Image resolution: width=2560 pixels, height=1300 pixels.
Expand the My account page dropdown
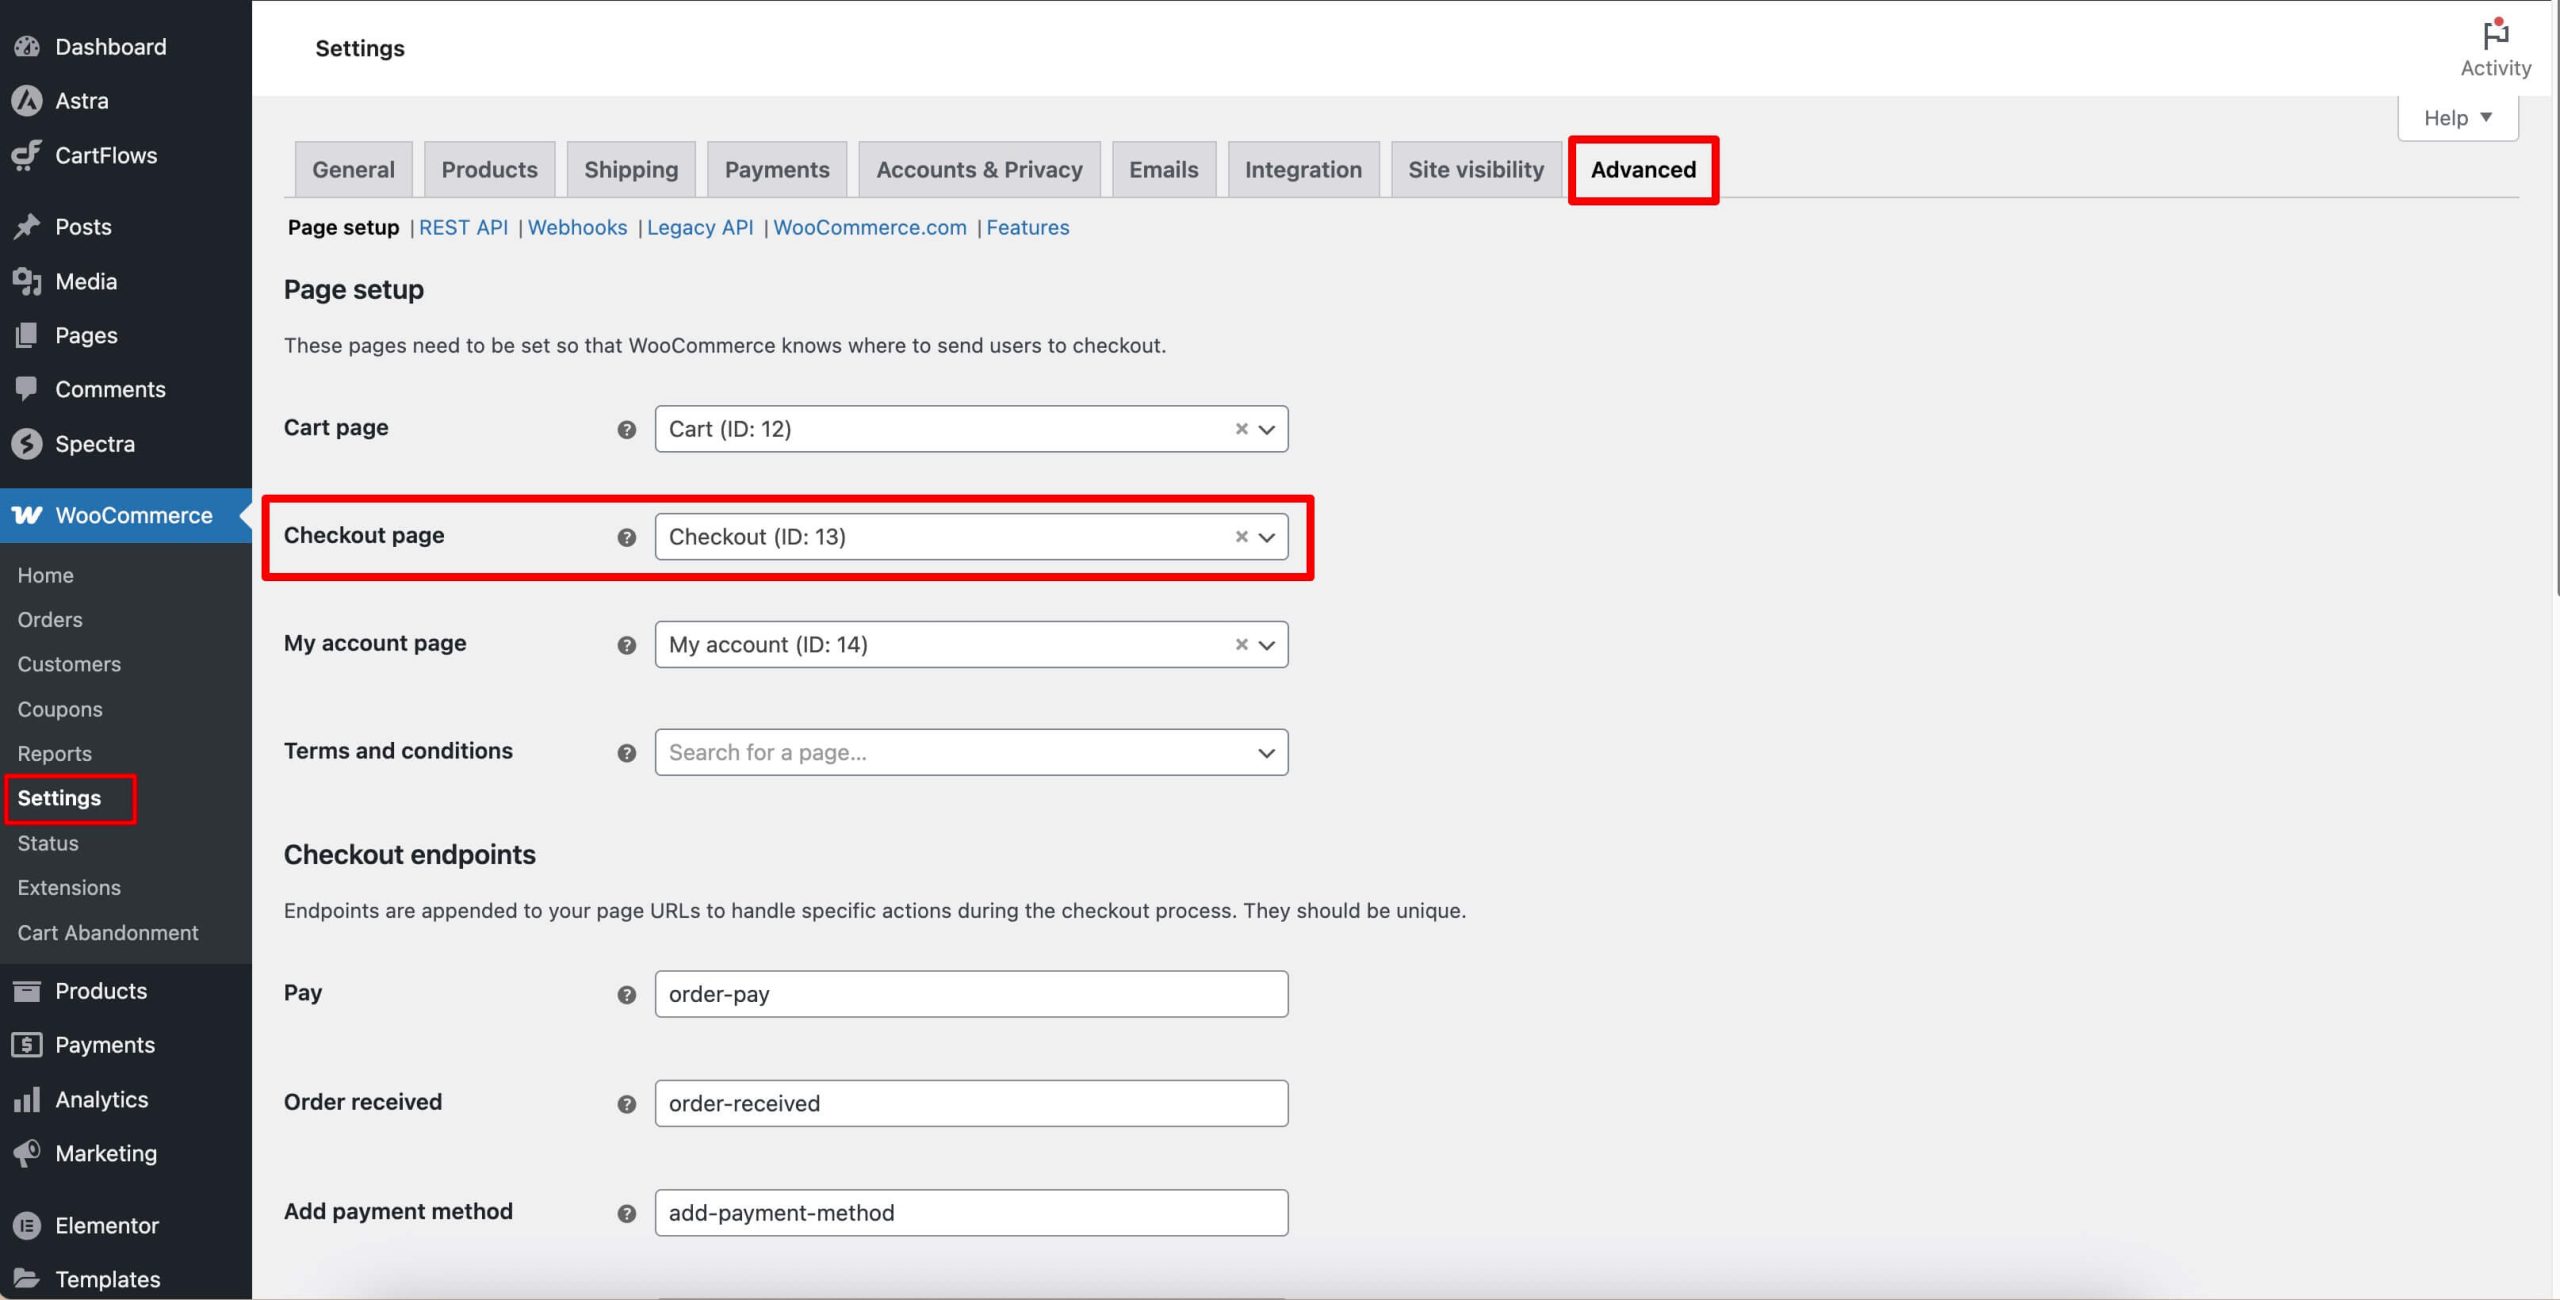pyautogui.click(x=1267, y=646)
